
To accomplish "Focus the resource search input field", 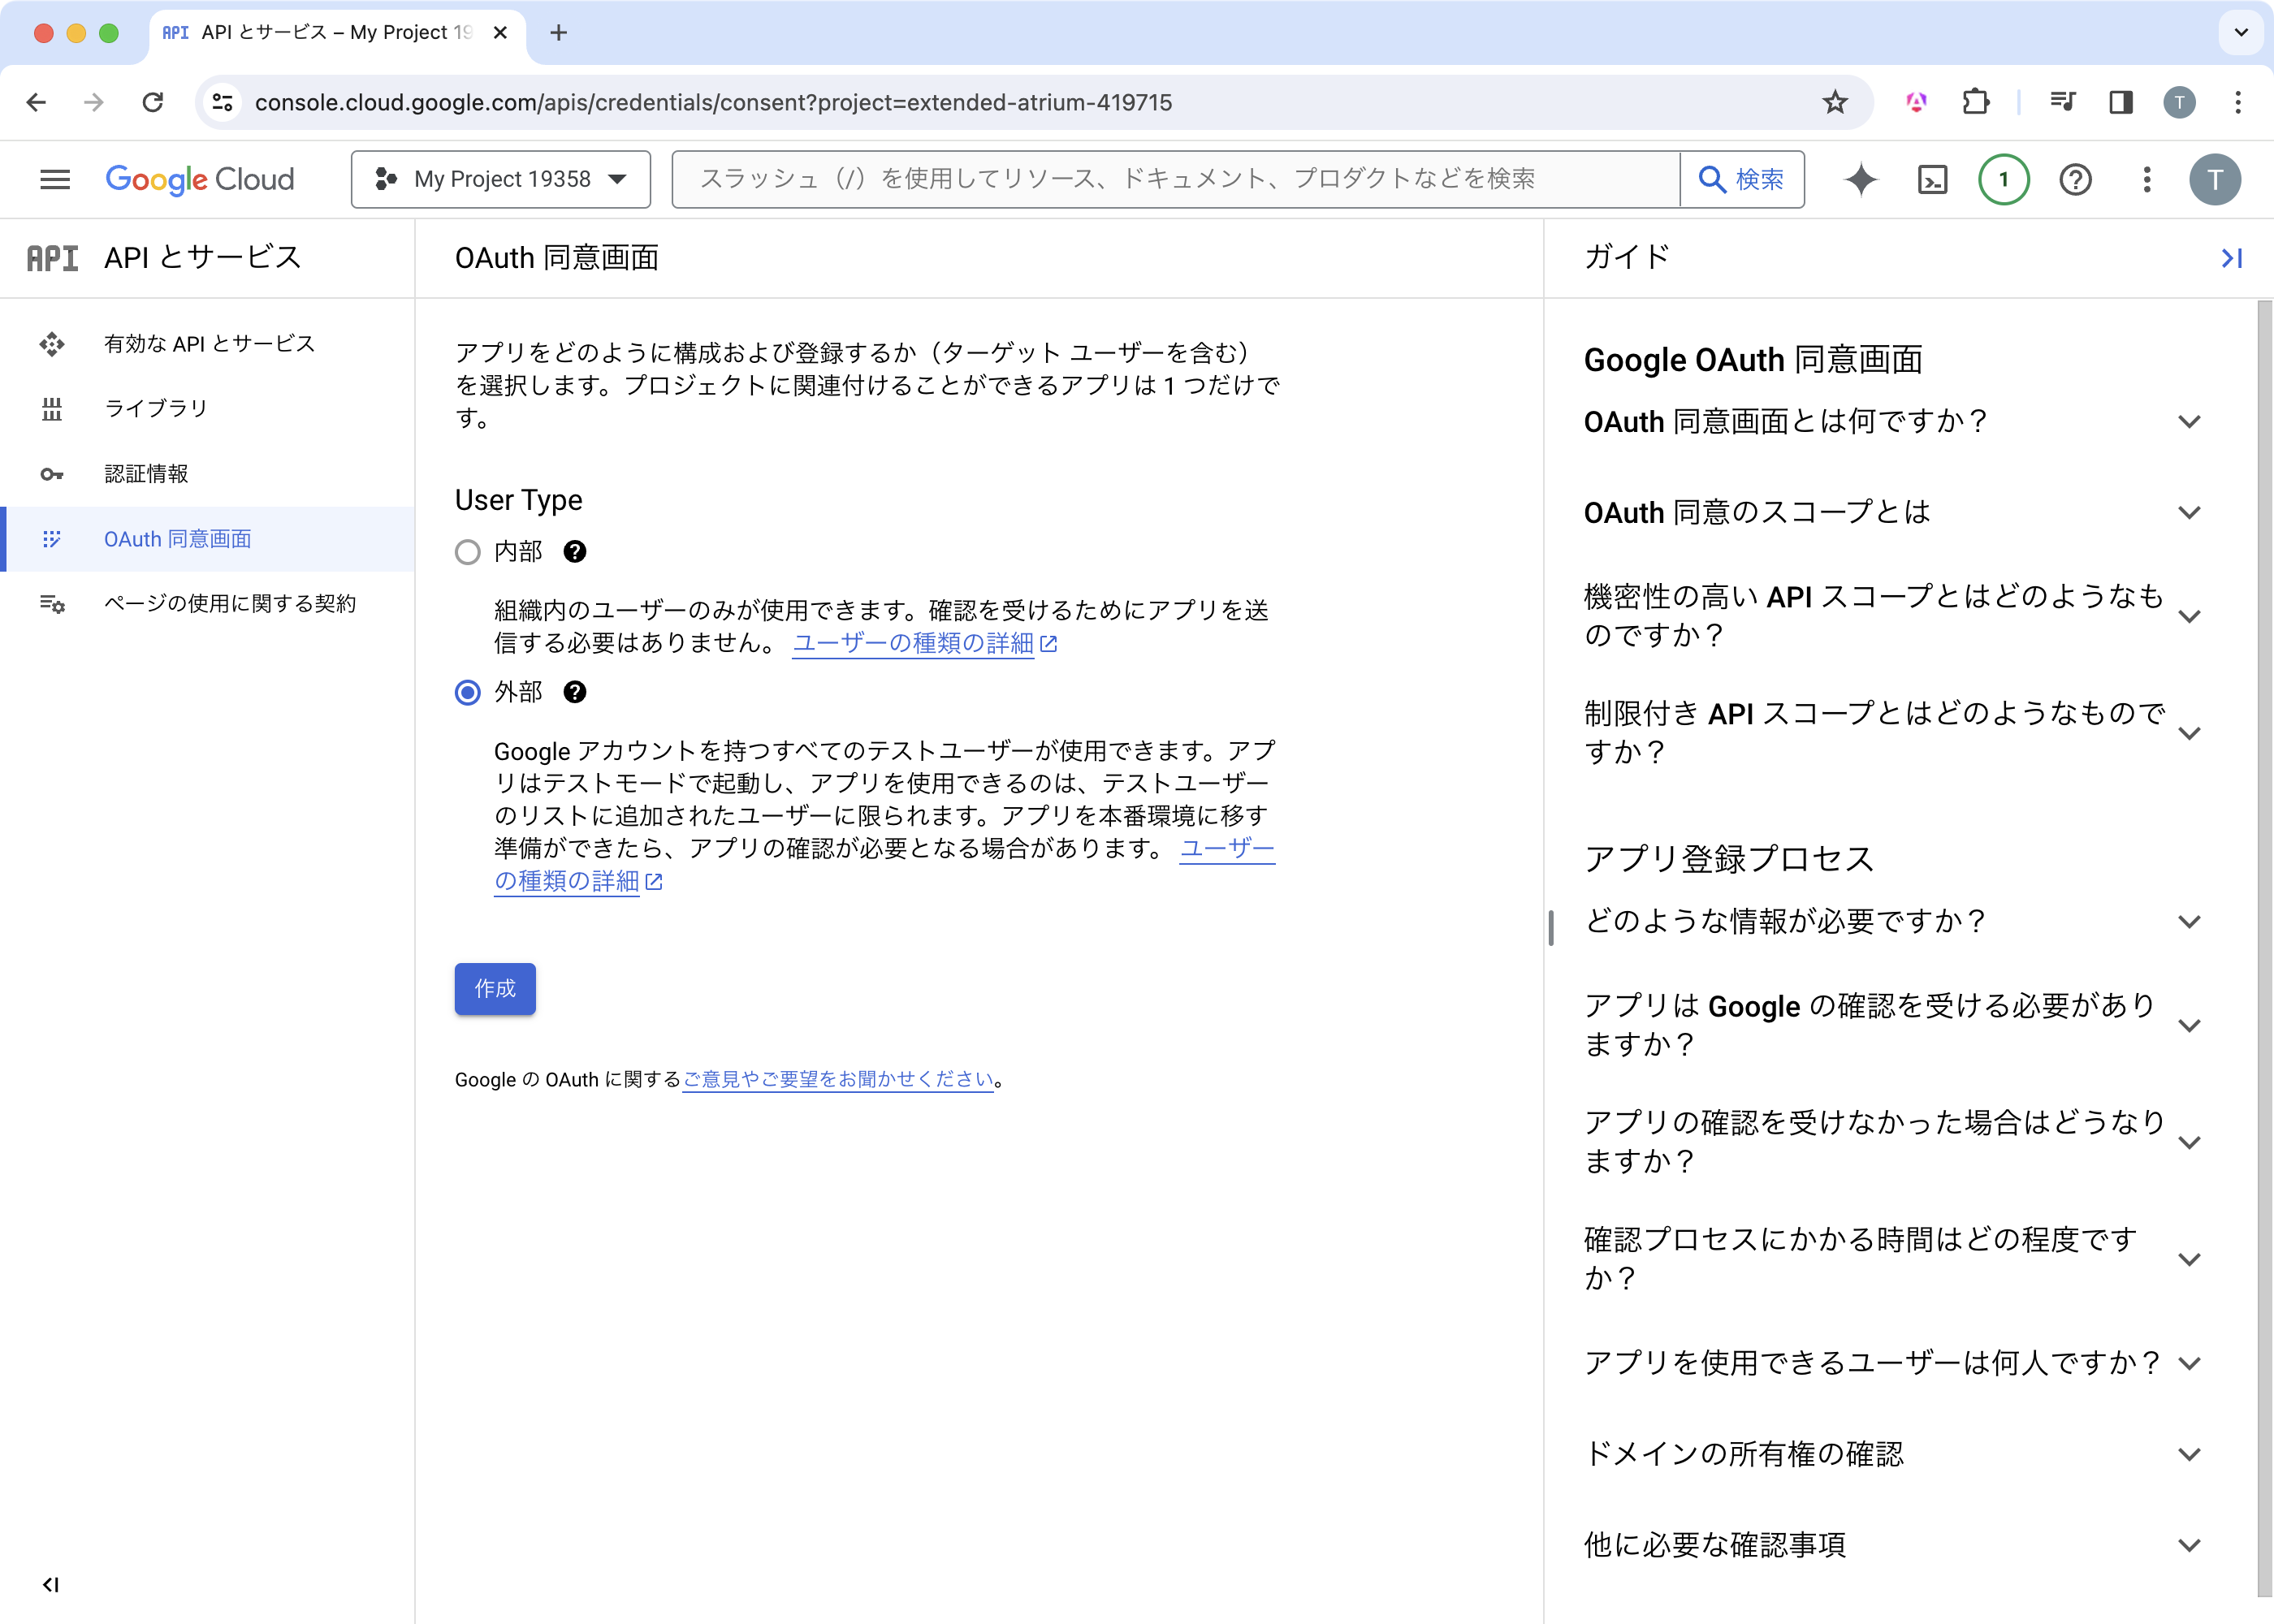I will 1176,180.
